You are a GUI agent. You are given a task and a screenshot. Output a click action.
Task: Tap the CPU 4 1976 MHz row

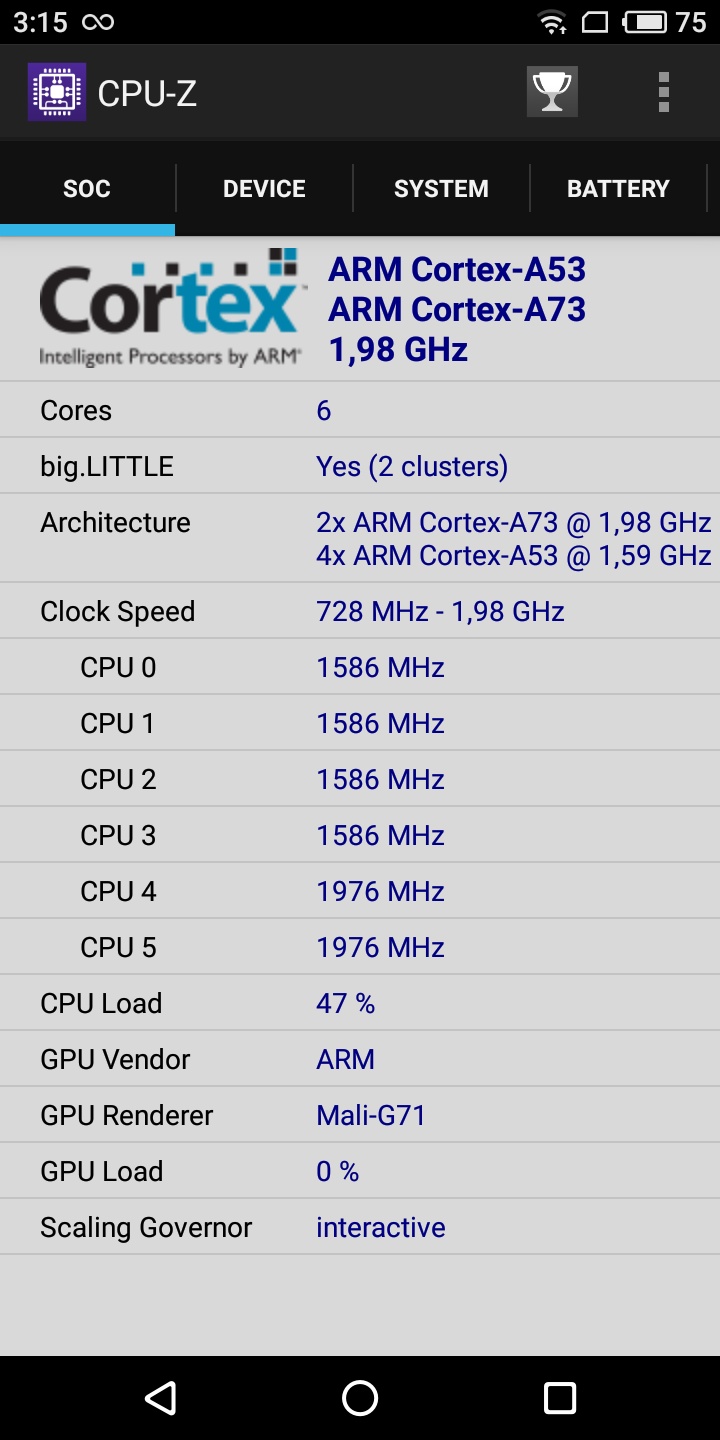point(360,891)
